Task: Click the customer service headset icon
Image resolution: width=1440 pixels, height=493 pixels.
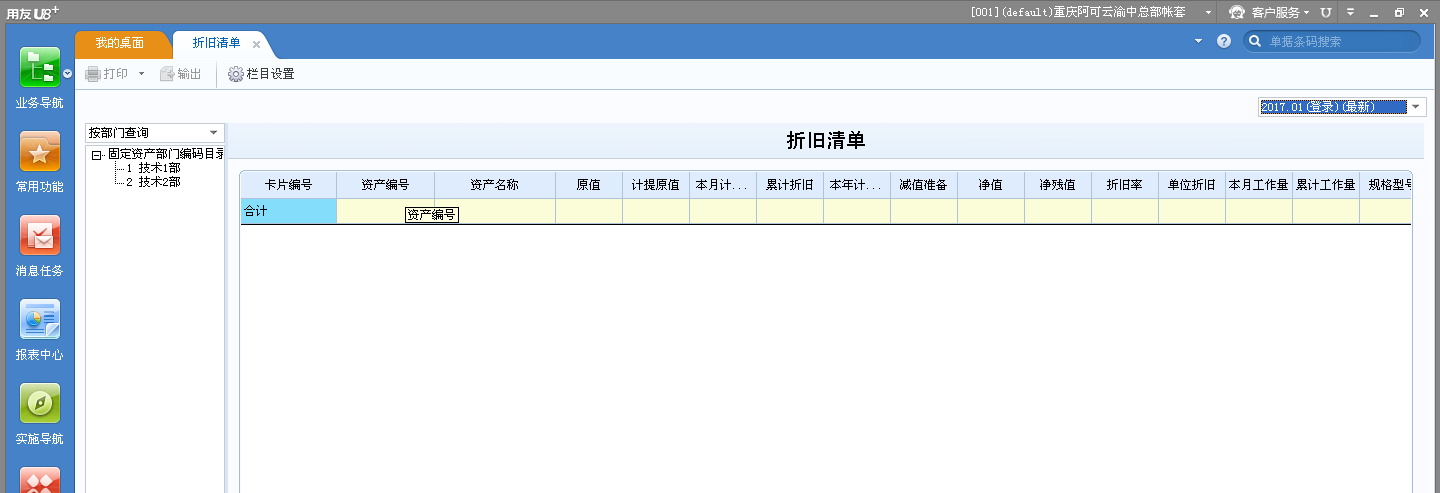Action: 1238,12
